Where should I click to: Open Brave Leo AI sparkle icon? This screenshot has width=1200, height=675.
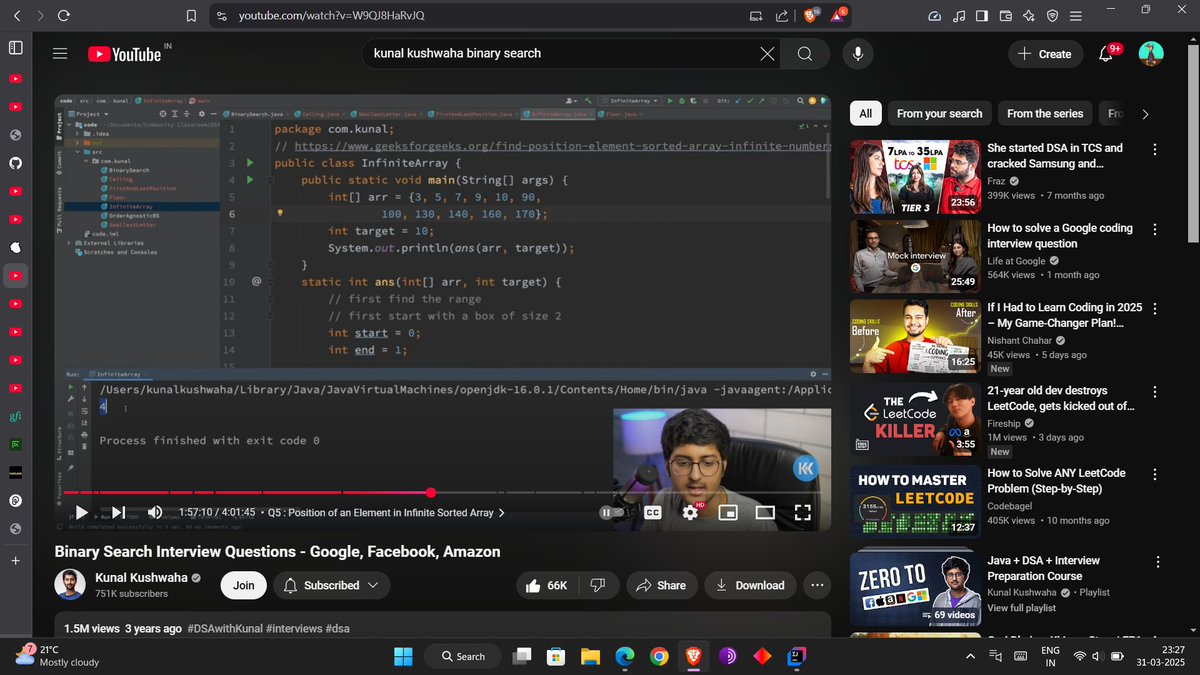[1029, 16]
